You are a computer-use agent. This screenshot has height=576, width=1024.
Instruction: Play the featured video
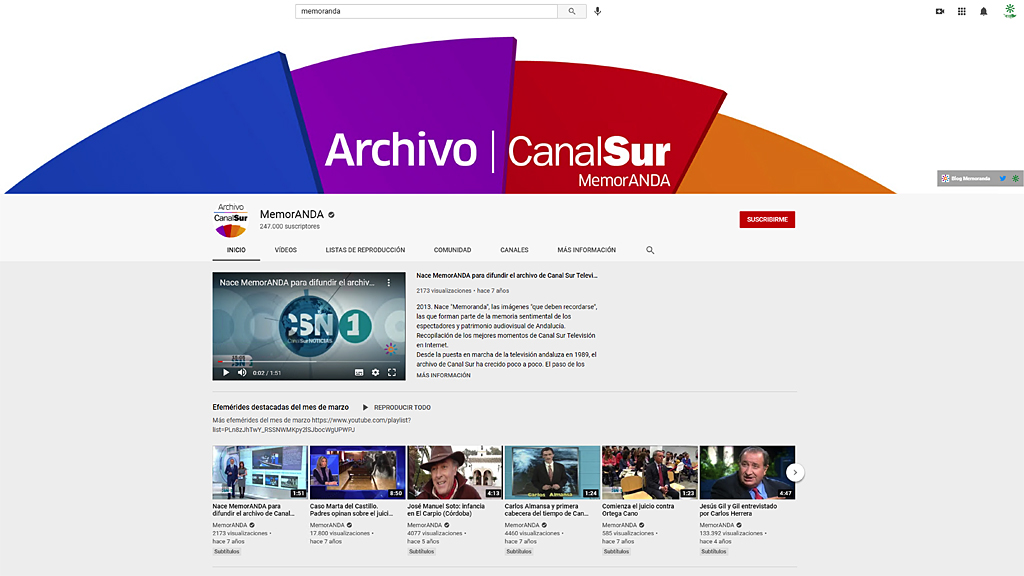coord(226,372)
